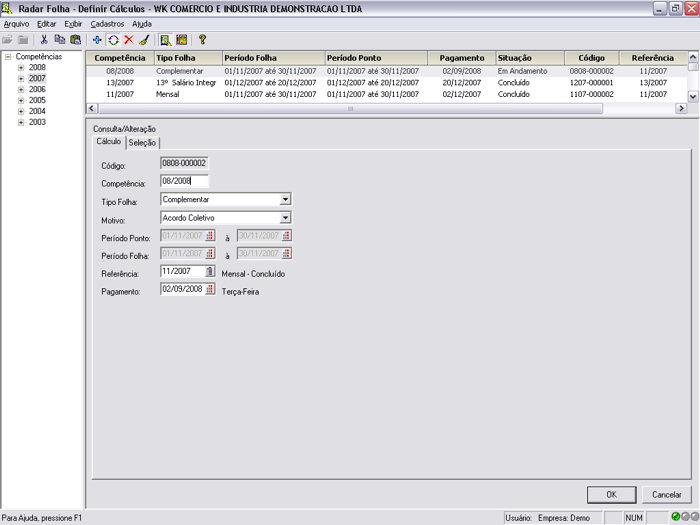Click the lookup icon beside Referência field
Viewport: 700px width, 525px height.
(x=210, y=271)
